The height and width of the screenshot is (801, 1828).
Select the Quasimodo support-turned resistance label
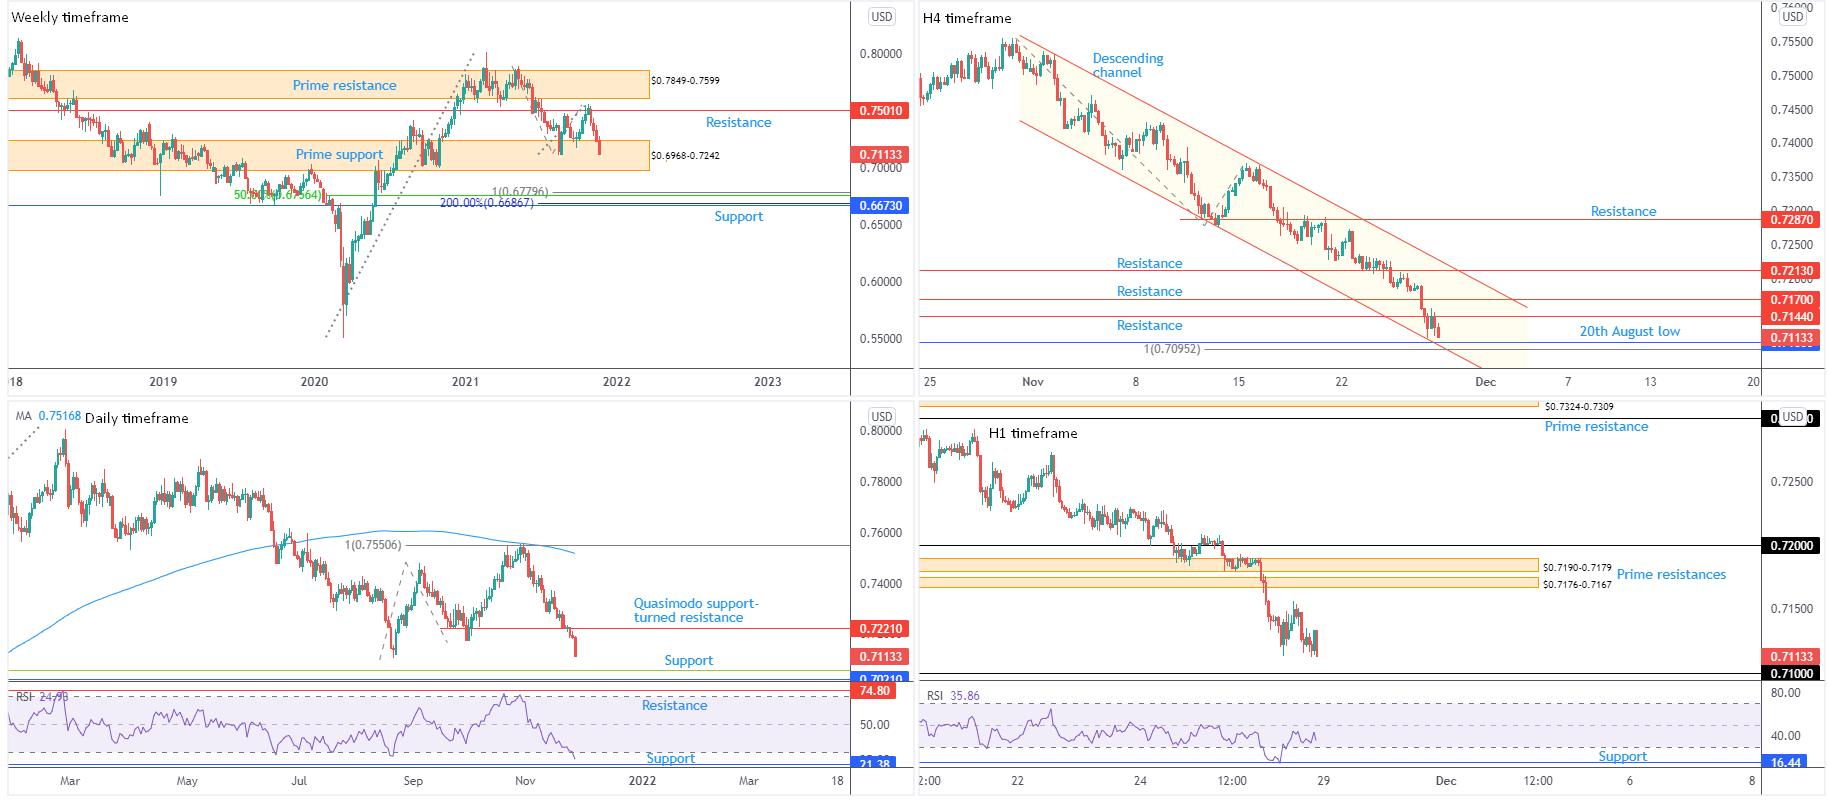pyautogui.click(x=696, y=611)
